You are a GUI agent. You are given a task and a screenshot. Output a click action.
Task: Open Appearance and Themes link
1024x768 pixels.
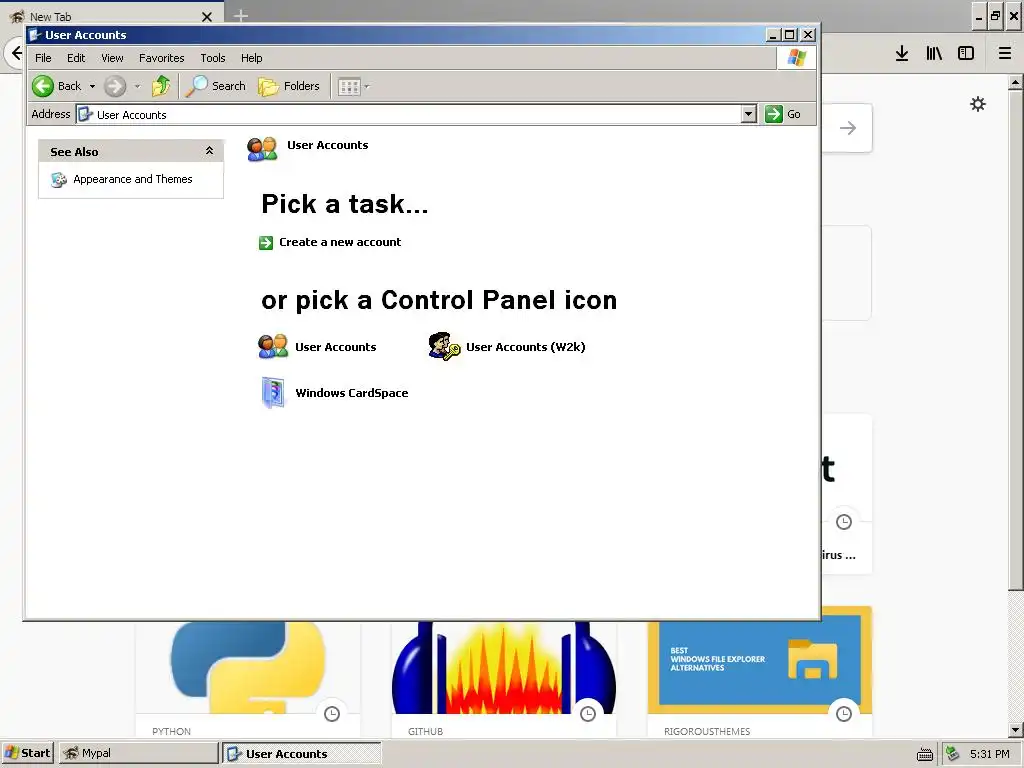[x=133, y=179]
